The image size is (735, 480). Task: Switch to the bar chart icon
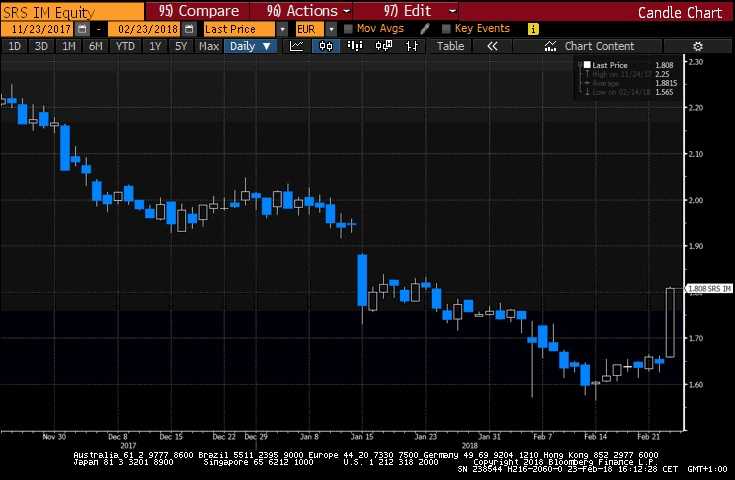[x=356, y=46]
